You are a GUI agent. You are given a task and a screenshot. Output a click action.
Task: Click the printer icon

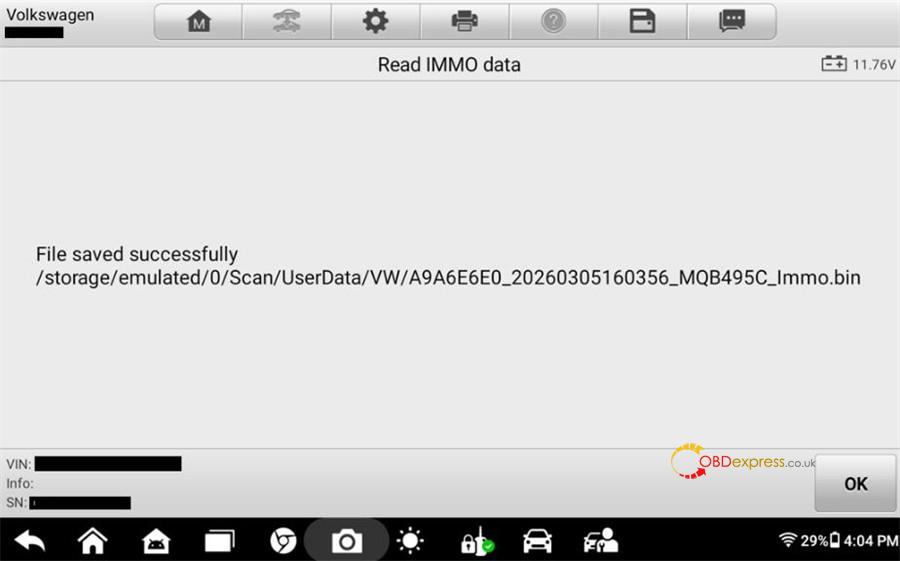[x=464, y=22]
